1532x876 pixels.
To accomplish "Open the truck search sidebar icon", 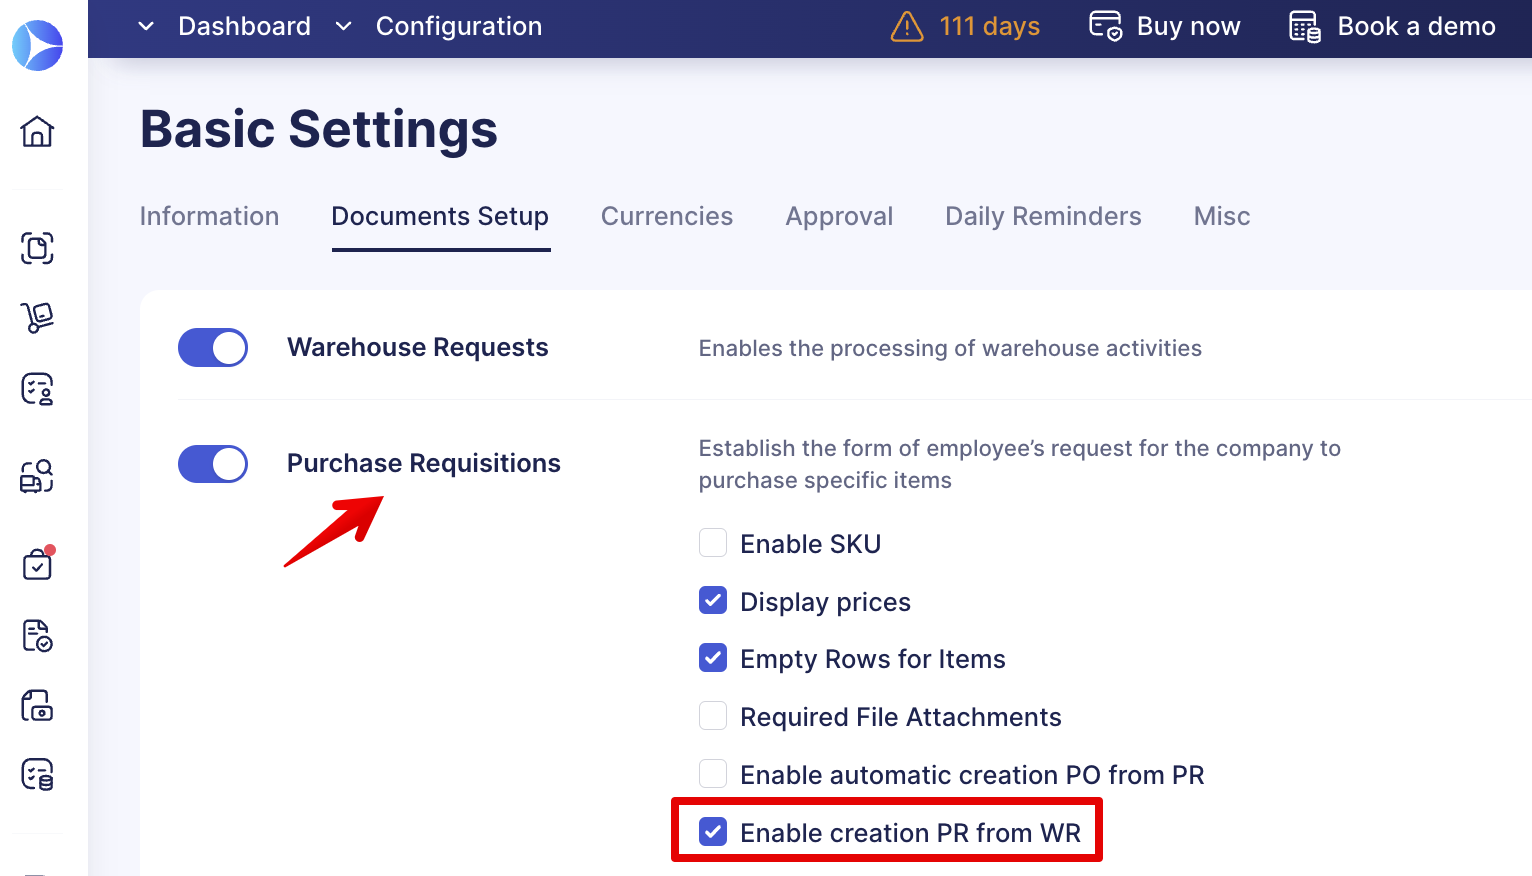I will [x=37, y=476].
